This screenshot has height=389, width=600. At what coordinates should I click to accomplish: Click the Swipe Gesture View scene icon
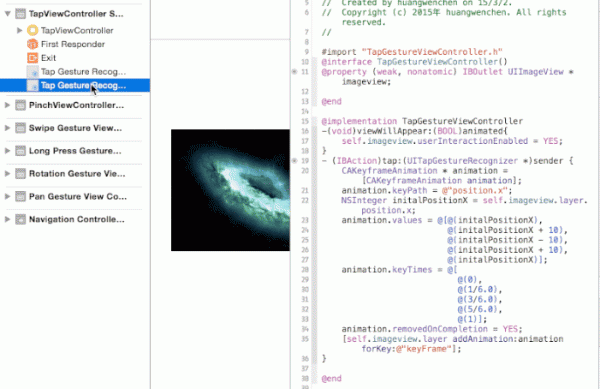pyautogui.click(x=20, y=128)
